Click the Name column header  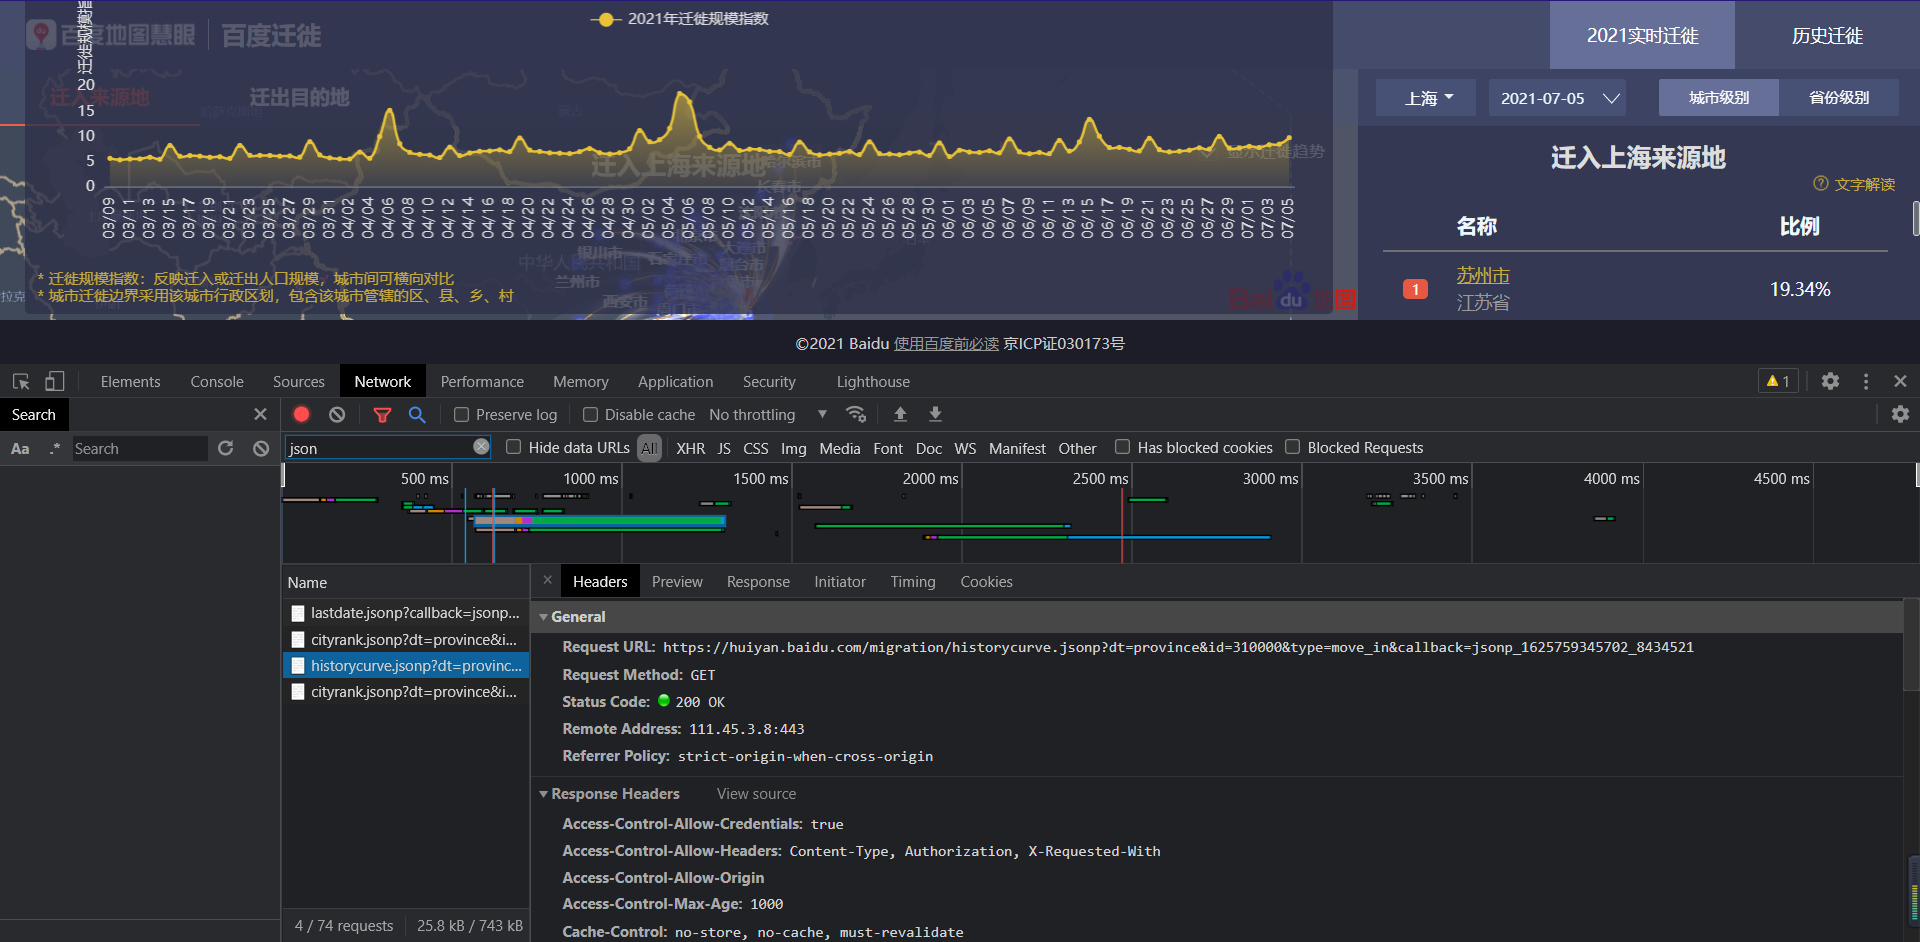406,582
